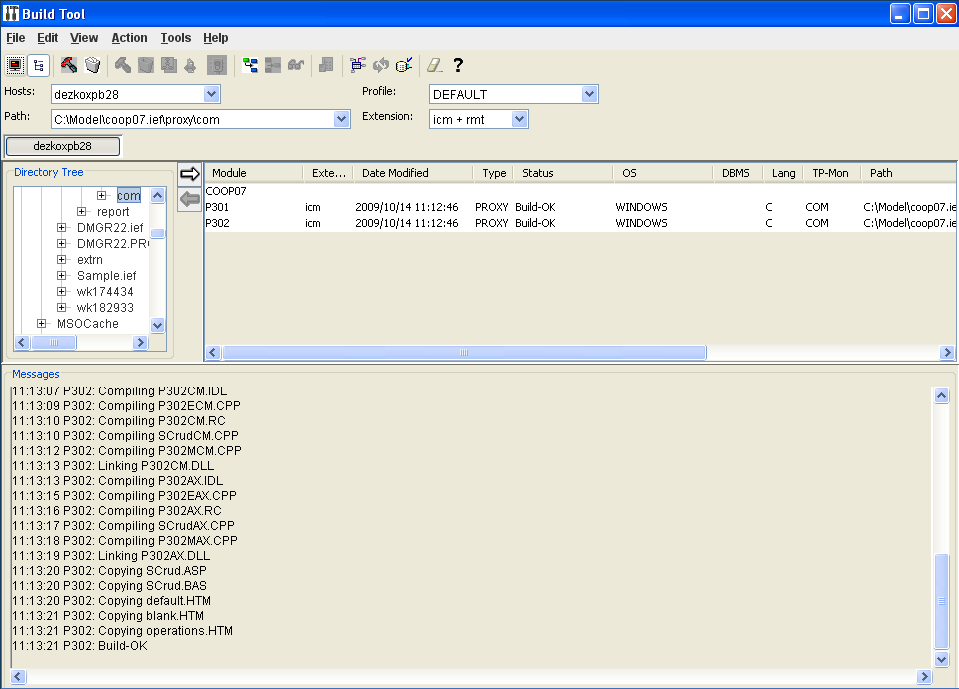The height and width of the screenshot is (689, 959).
Task: Click the eraser icon in toolbar
Action: point(434,65)
